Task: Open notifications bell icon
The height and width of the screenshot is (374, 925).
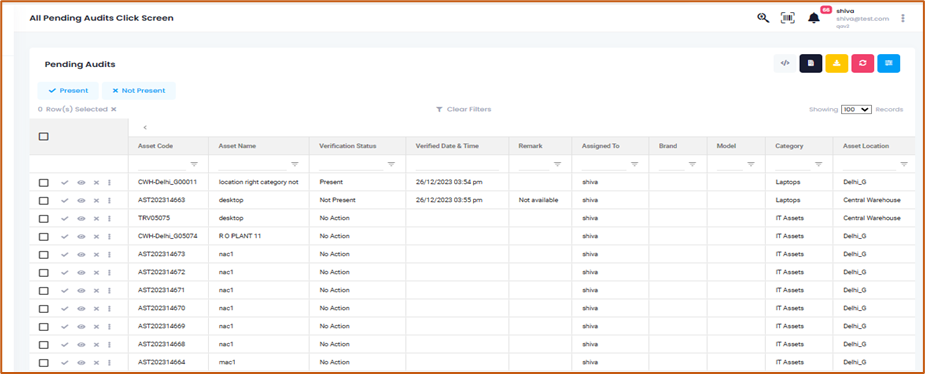Action: tap(814, 18)
